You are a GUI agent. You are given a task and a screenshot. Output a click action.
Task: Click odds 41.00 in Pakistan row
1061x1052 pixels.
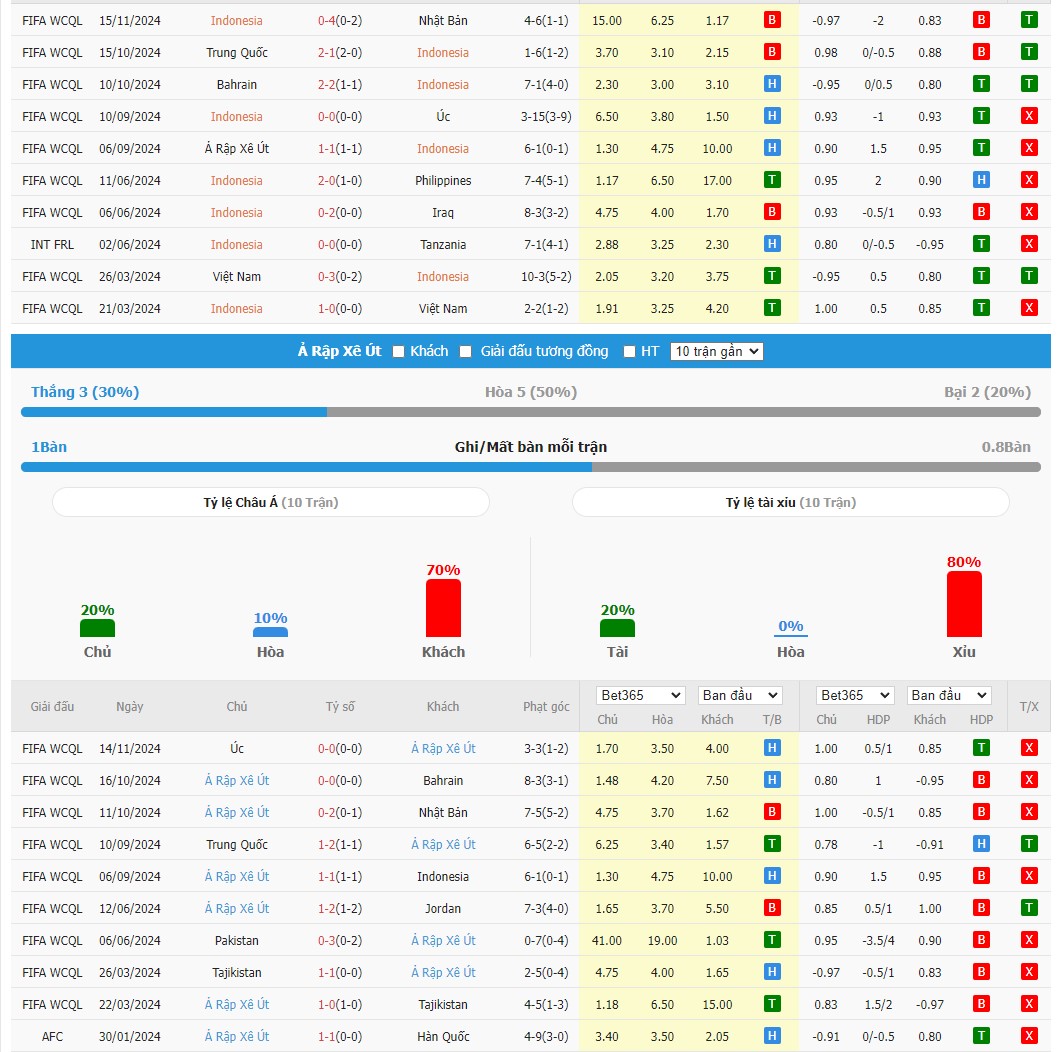tap(607, 941)
